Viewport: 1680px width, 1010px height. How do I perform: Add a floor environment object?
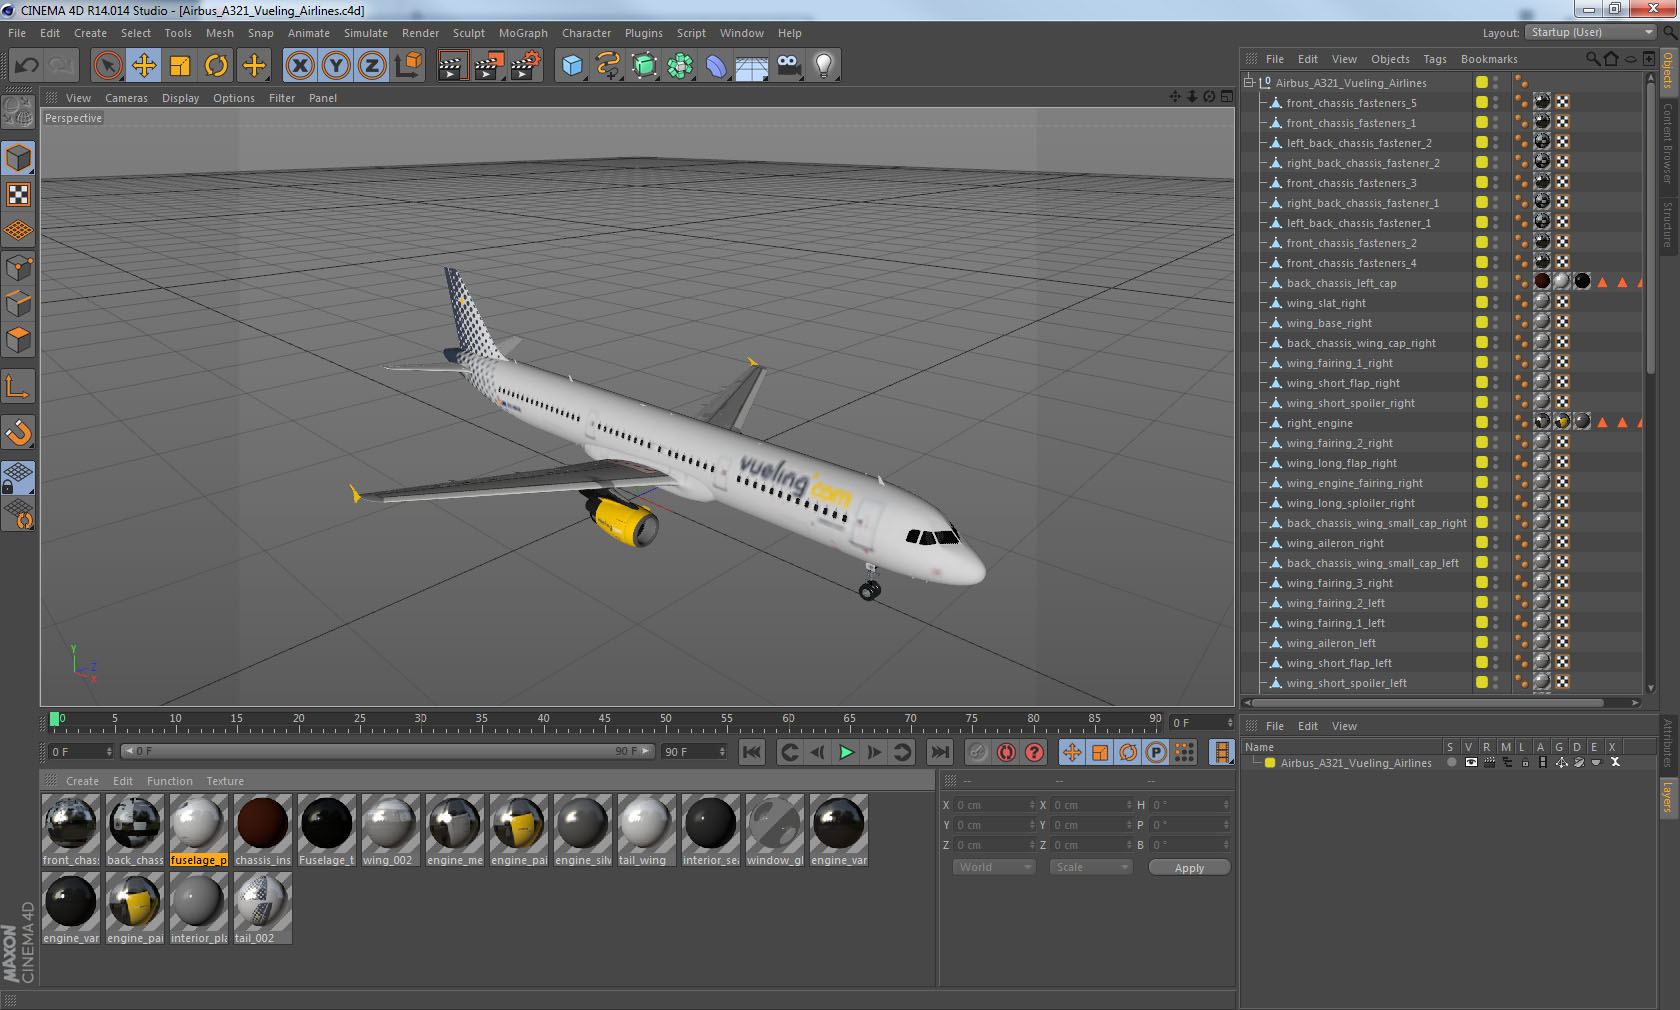[x=752, y=66]
